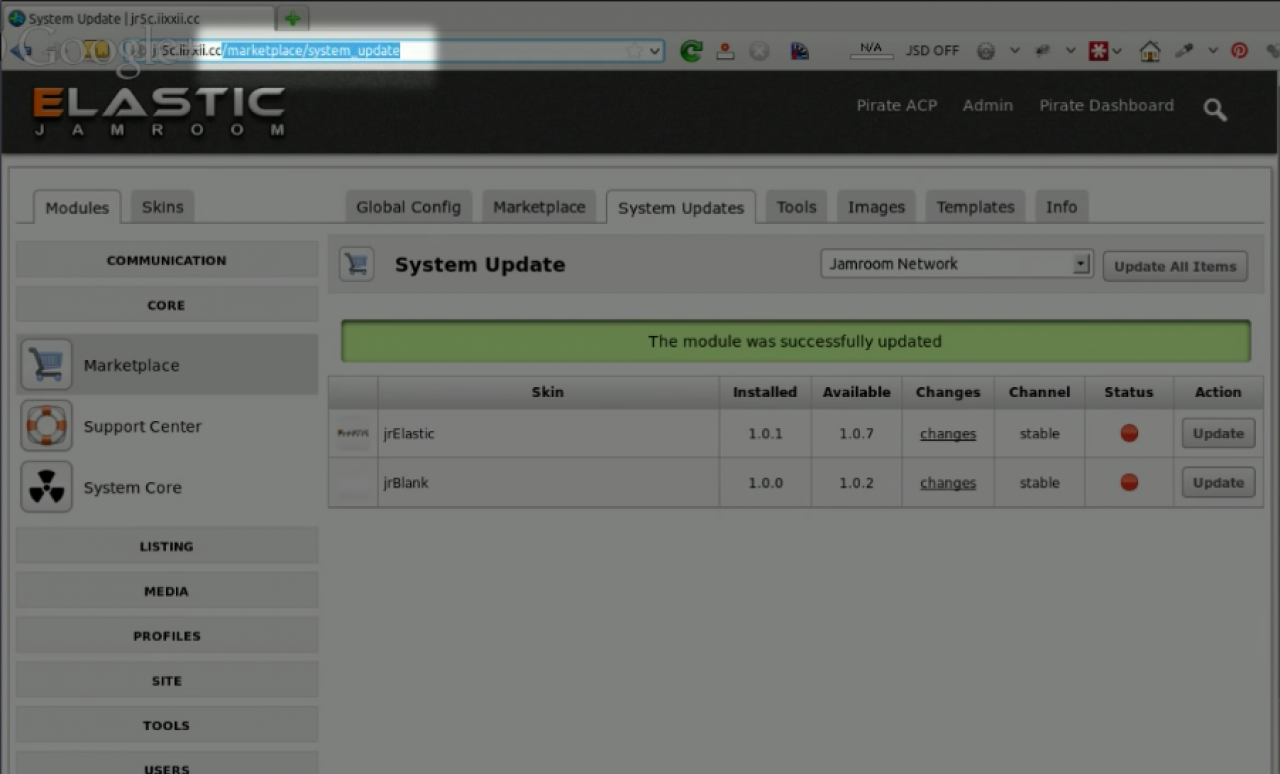The height and width of the screenshot is (774, 1280).
Task: Open a new tab with green plus
Action: (292, 19)
